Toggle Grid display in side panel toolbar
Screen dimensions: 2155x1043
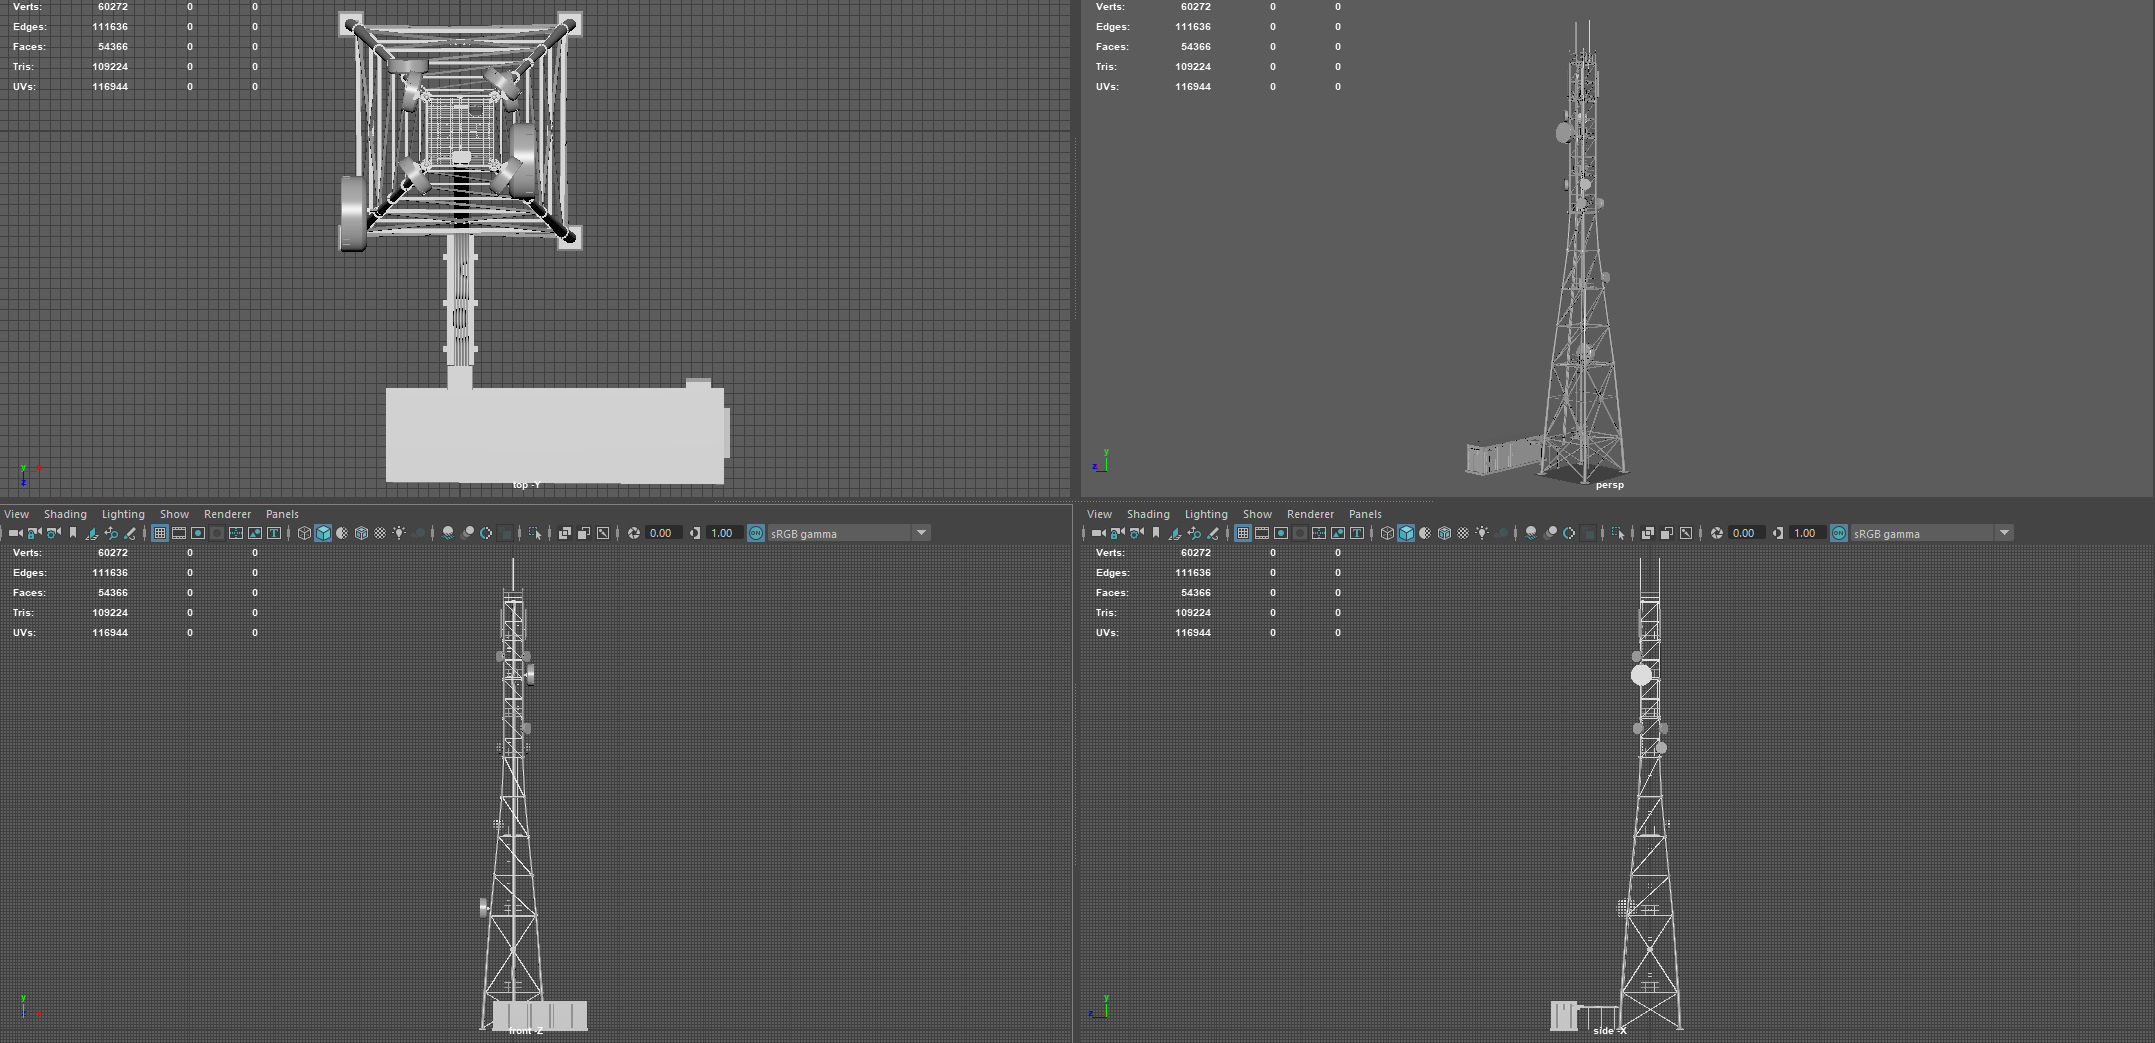(1243, 533)
